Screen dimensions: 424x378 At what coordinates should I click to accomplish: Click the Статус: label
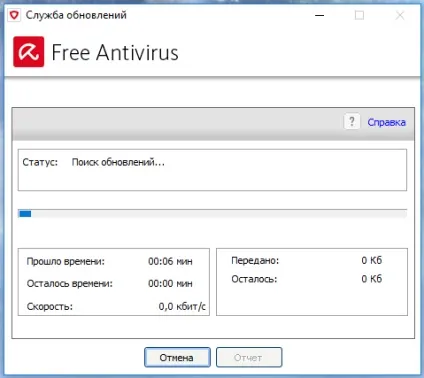tap(40, 162)
